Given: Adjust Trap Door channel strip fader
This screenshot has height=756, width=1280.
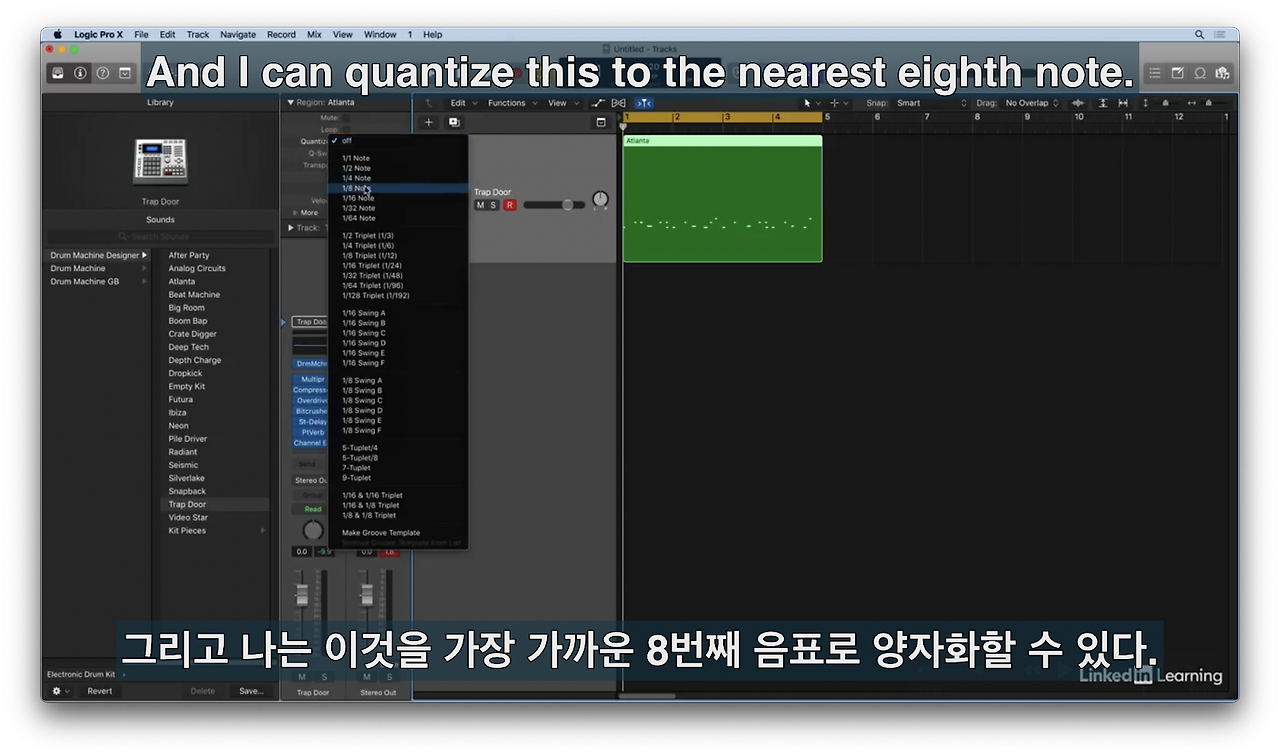Looking at the screenshot, I should click(x=302, y=595).
